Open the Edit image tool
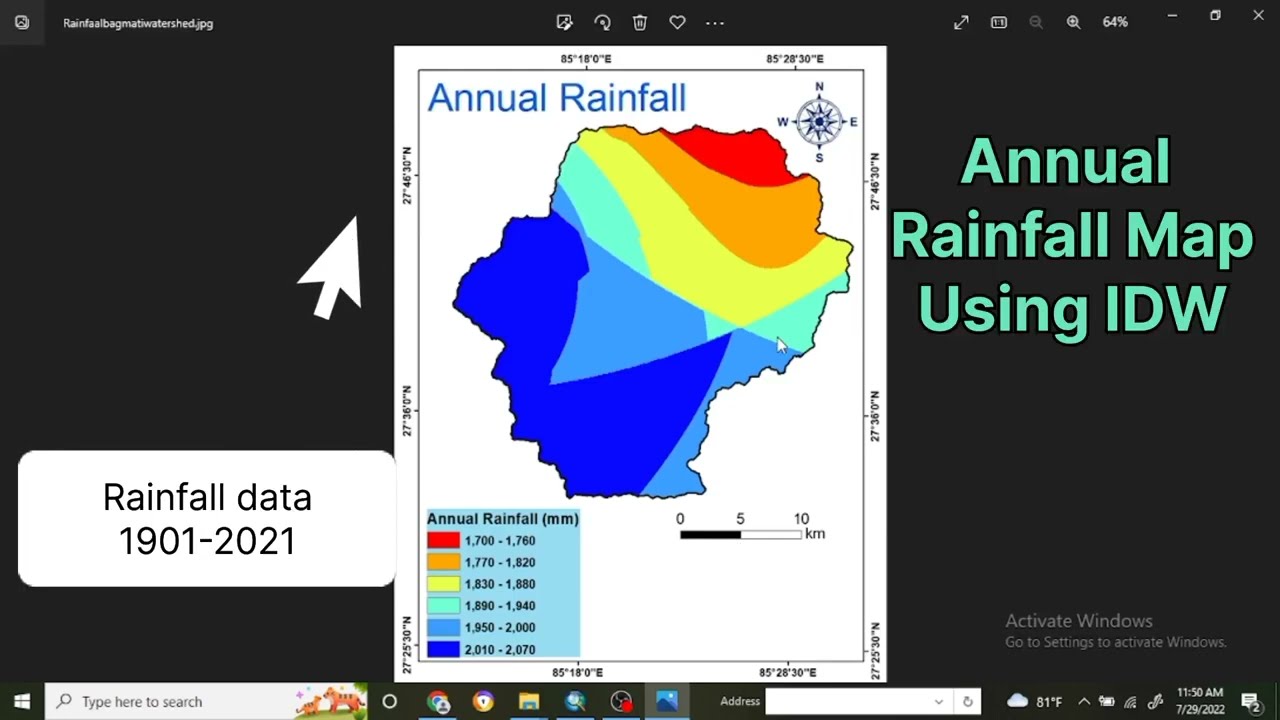 (564, 22)
